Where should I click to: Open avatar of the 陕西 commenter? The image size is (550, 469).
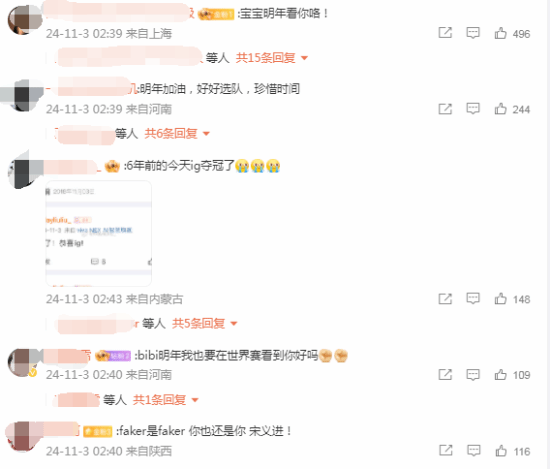pos(24,436)
